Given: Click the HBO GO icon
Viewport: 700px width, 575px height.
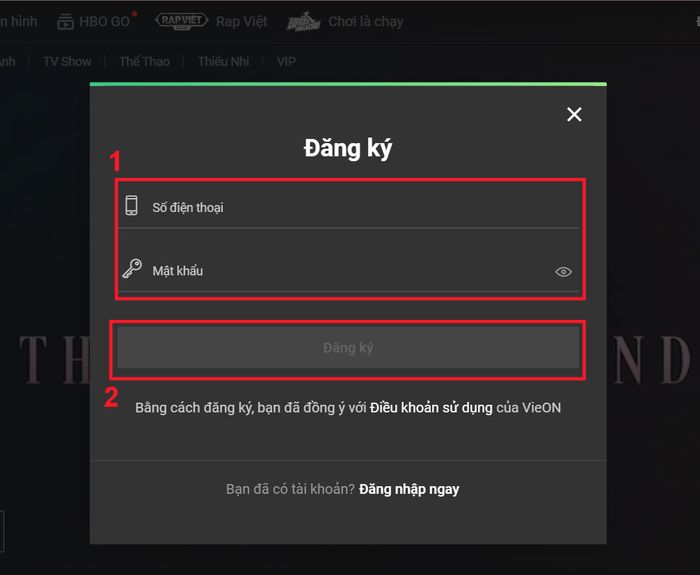Looking at the screenshot, I should click(x=65, y=21).
